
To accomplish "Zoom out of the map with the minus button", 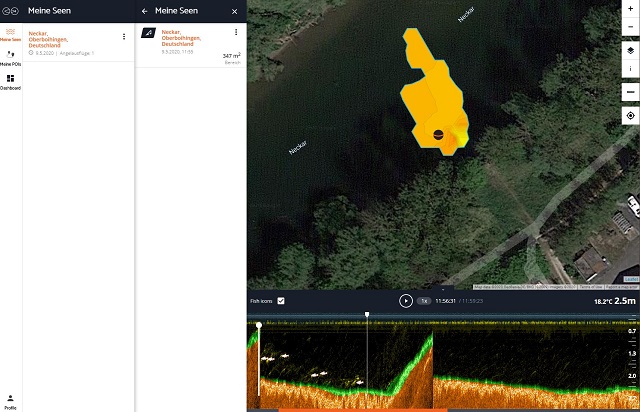I will [x=631, y=27].
